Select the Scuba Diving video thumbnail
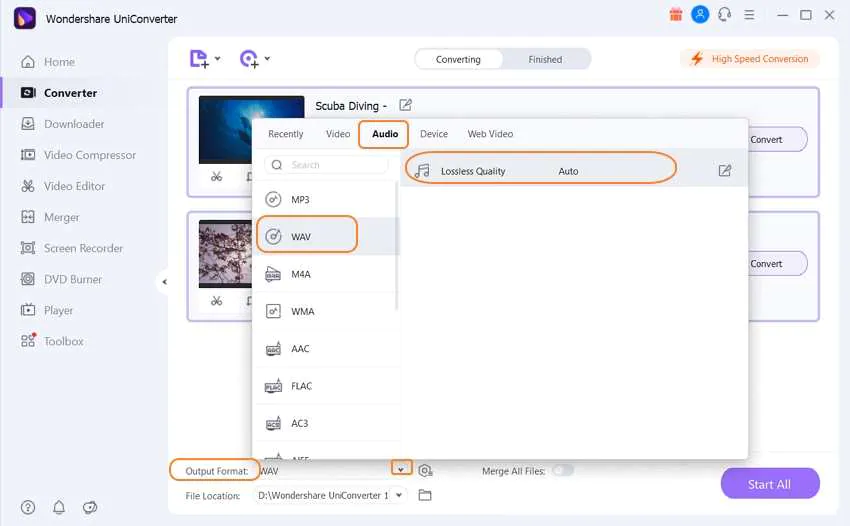Screen dimensions: 850x526 point(251,130)
